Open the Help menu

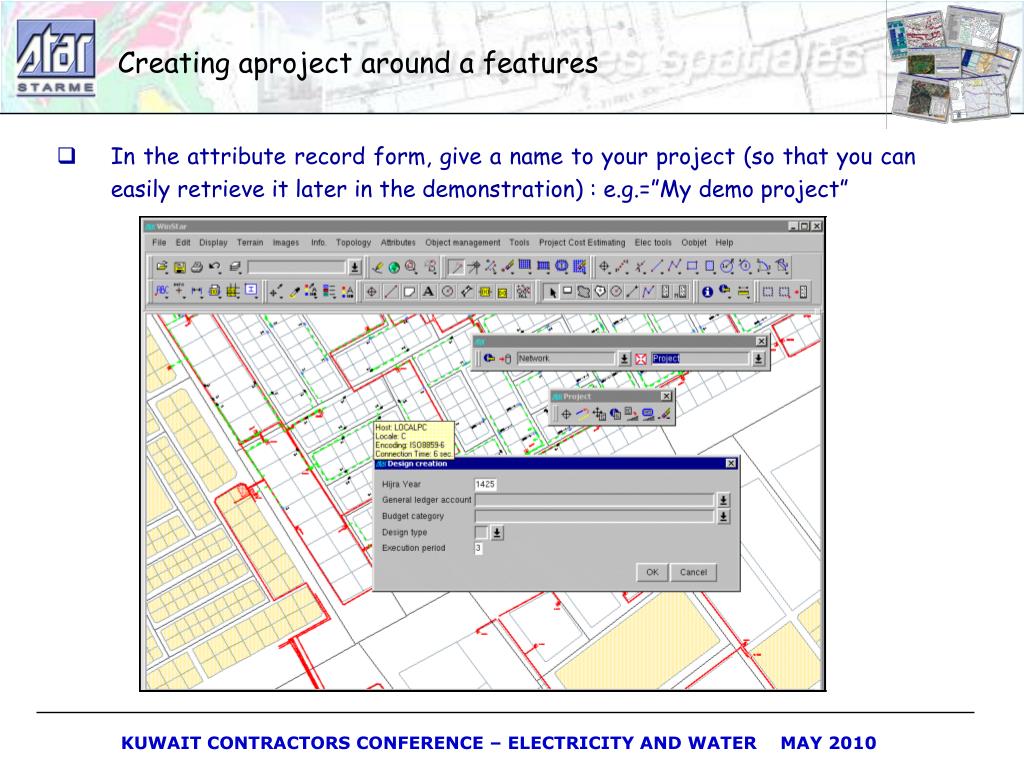click(724, 242)
